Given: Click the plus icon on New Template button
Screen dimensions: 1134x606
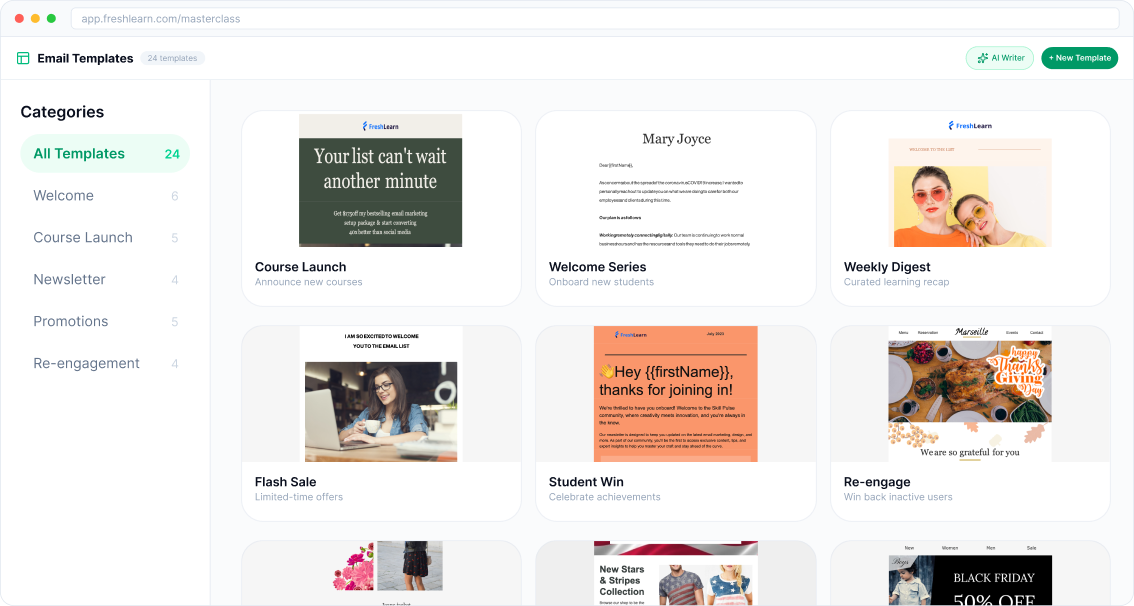Looking at the screenshot, I should [x=1052, y=58].
